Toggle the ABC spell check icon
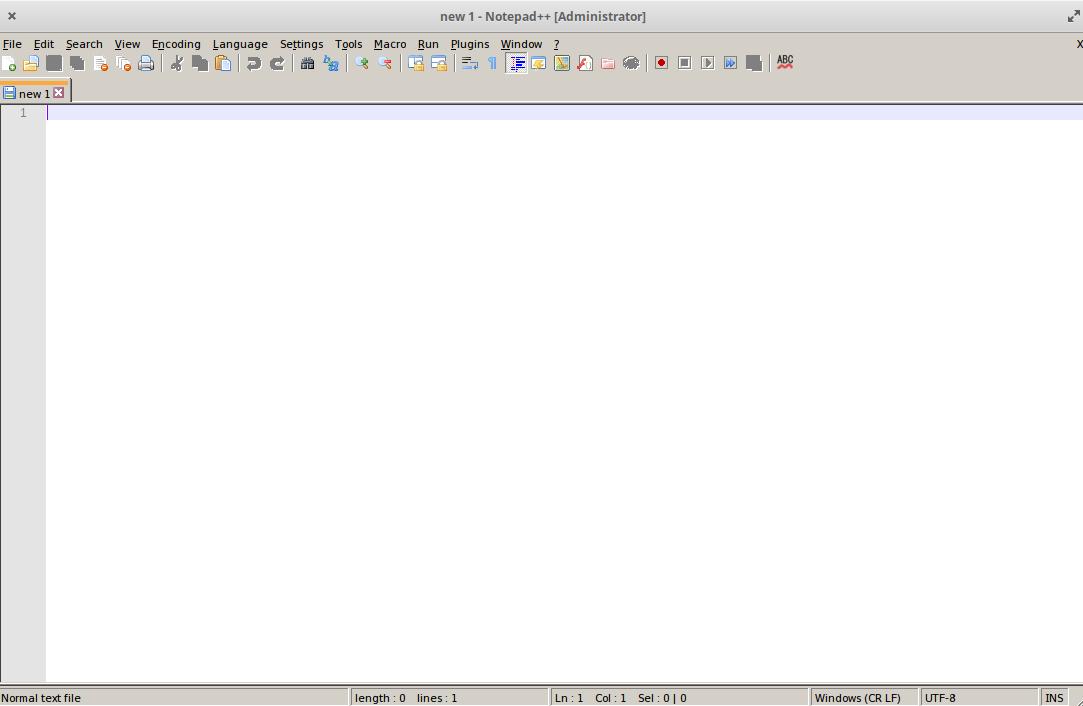 click(x=785, y=63)
